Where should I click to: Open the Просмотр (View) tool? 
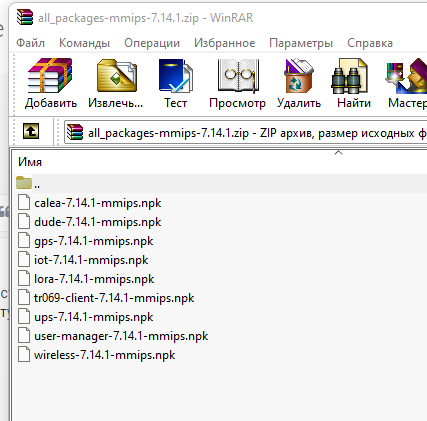[x=238, y=76]
